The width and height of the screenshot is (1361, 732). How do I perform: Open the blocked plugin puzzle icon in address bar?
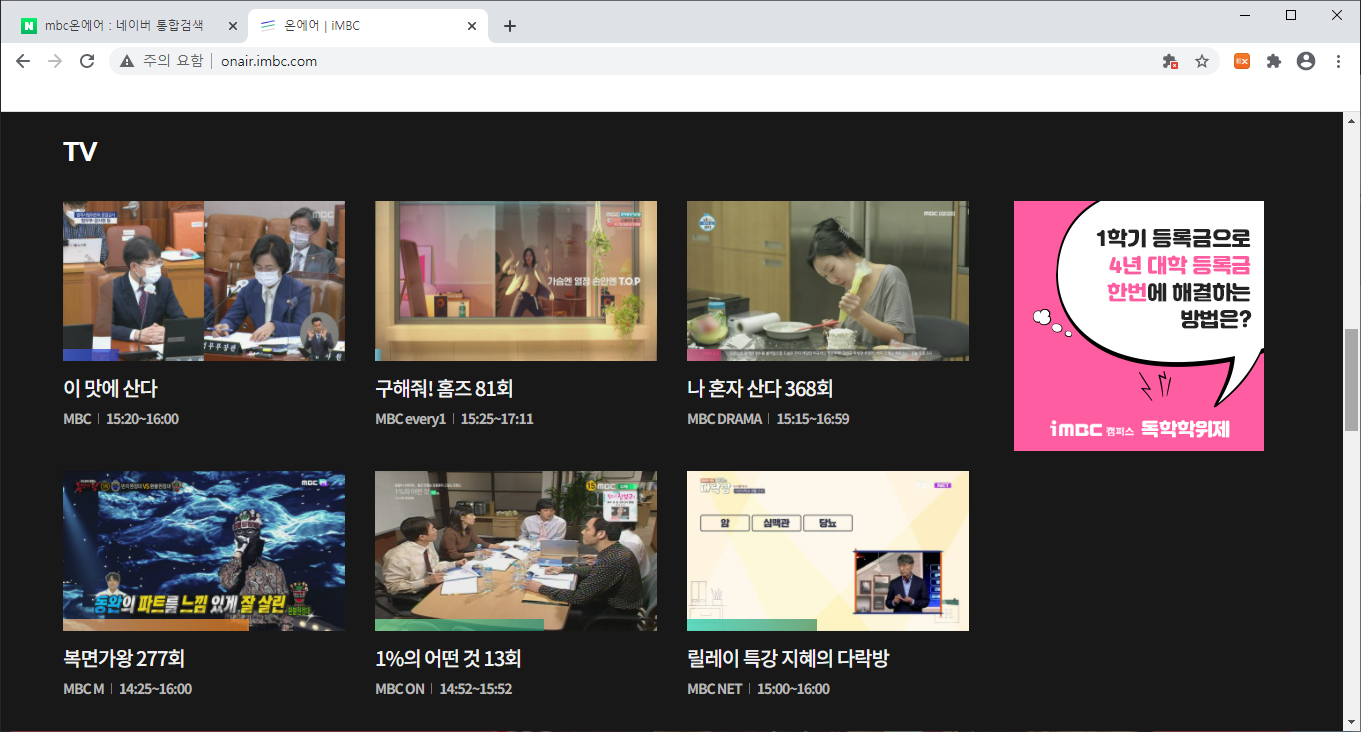coord(1170,61)
